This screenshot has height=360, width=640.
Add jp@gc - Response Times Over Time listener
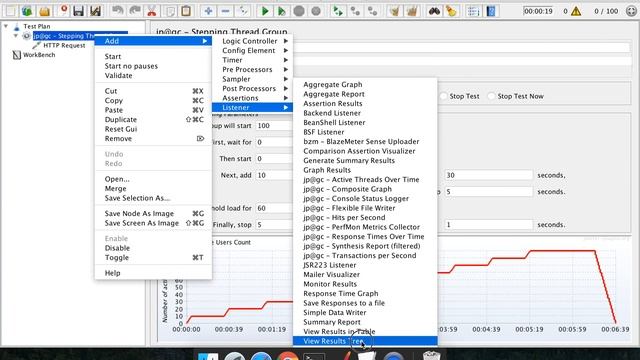coord(365,236)
